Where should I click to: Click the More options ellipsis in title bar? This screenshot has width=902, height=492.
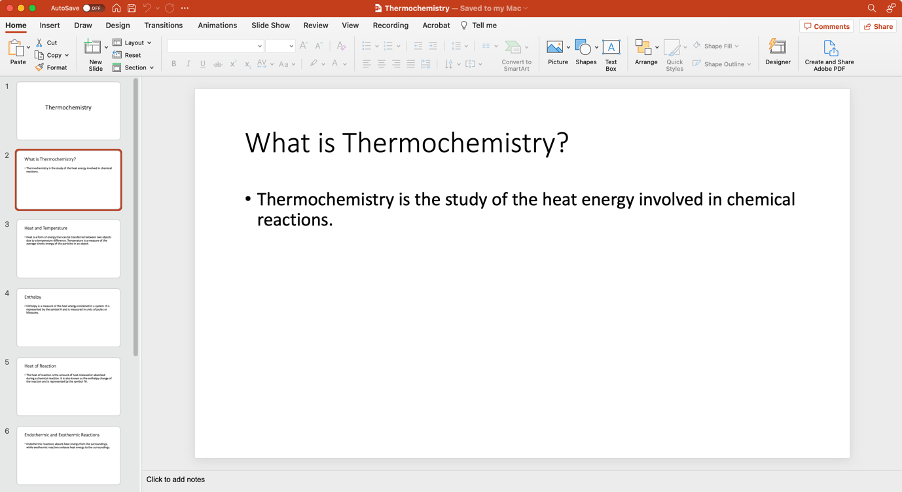(x=185, y=8)
